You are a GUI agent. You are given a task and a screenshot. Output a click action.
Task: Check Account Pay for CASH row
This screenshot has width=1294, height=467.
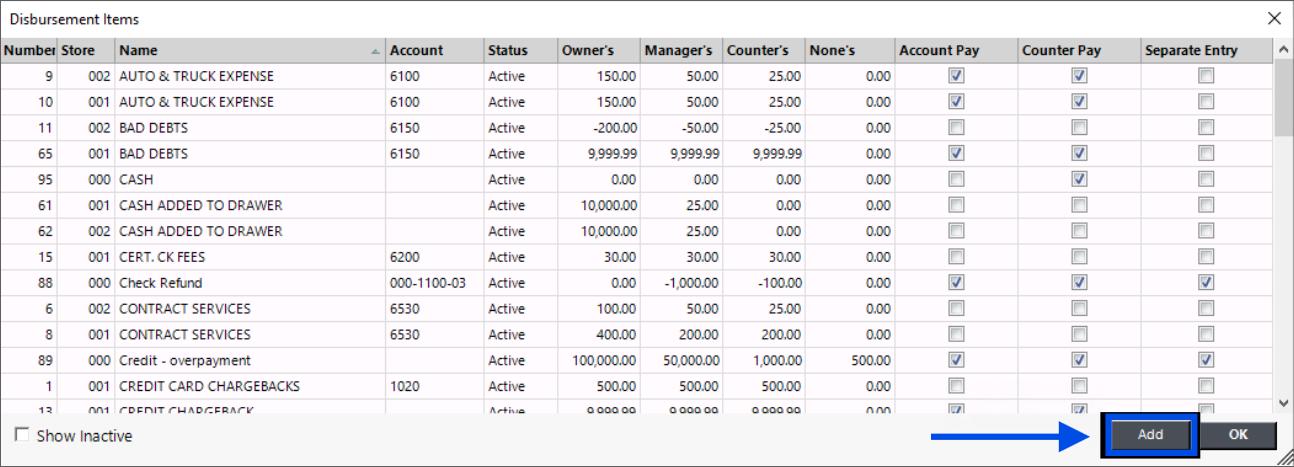(956, 180)
